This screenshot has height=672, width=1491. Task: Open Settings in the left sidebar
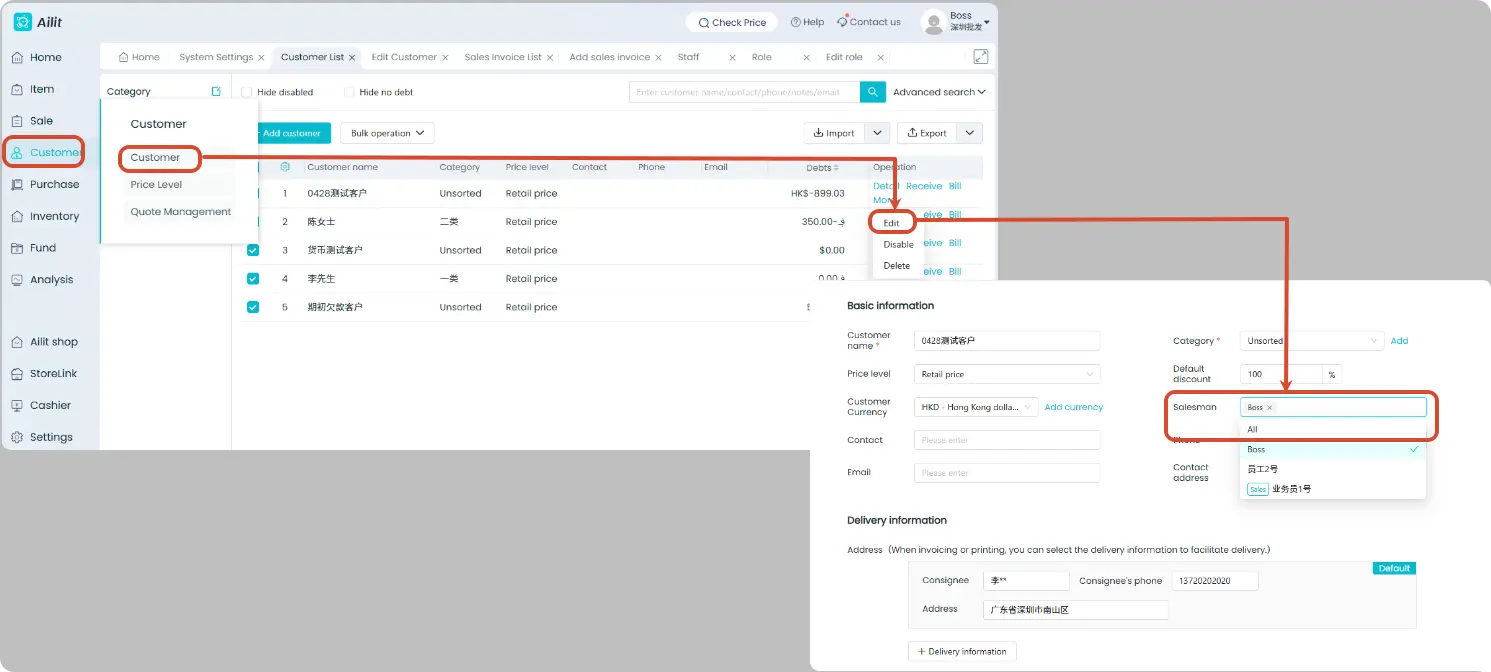(42, 437)
